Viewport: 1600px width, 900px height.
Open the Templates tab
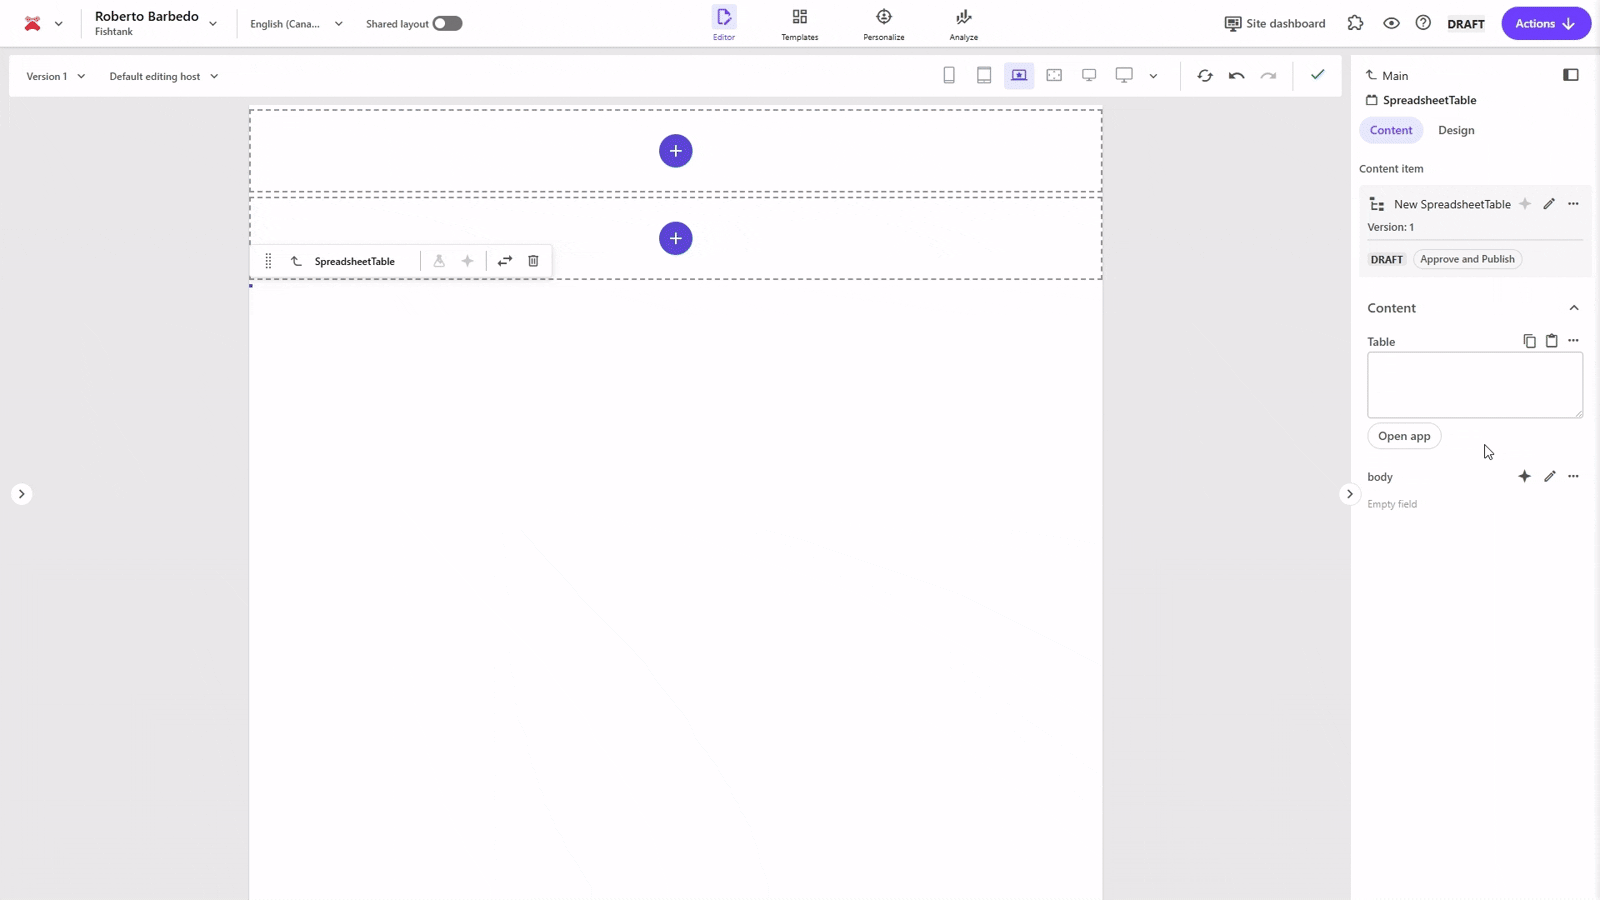tap(799, 24)
